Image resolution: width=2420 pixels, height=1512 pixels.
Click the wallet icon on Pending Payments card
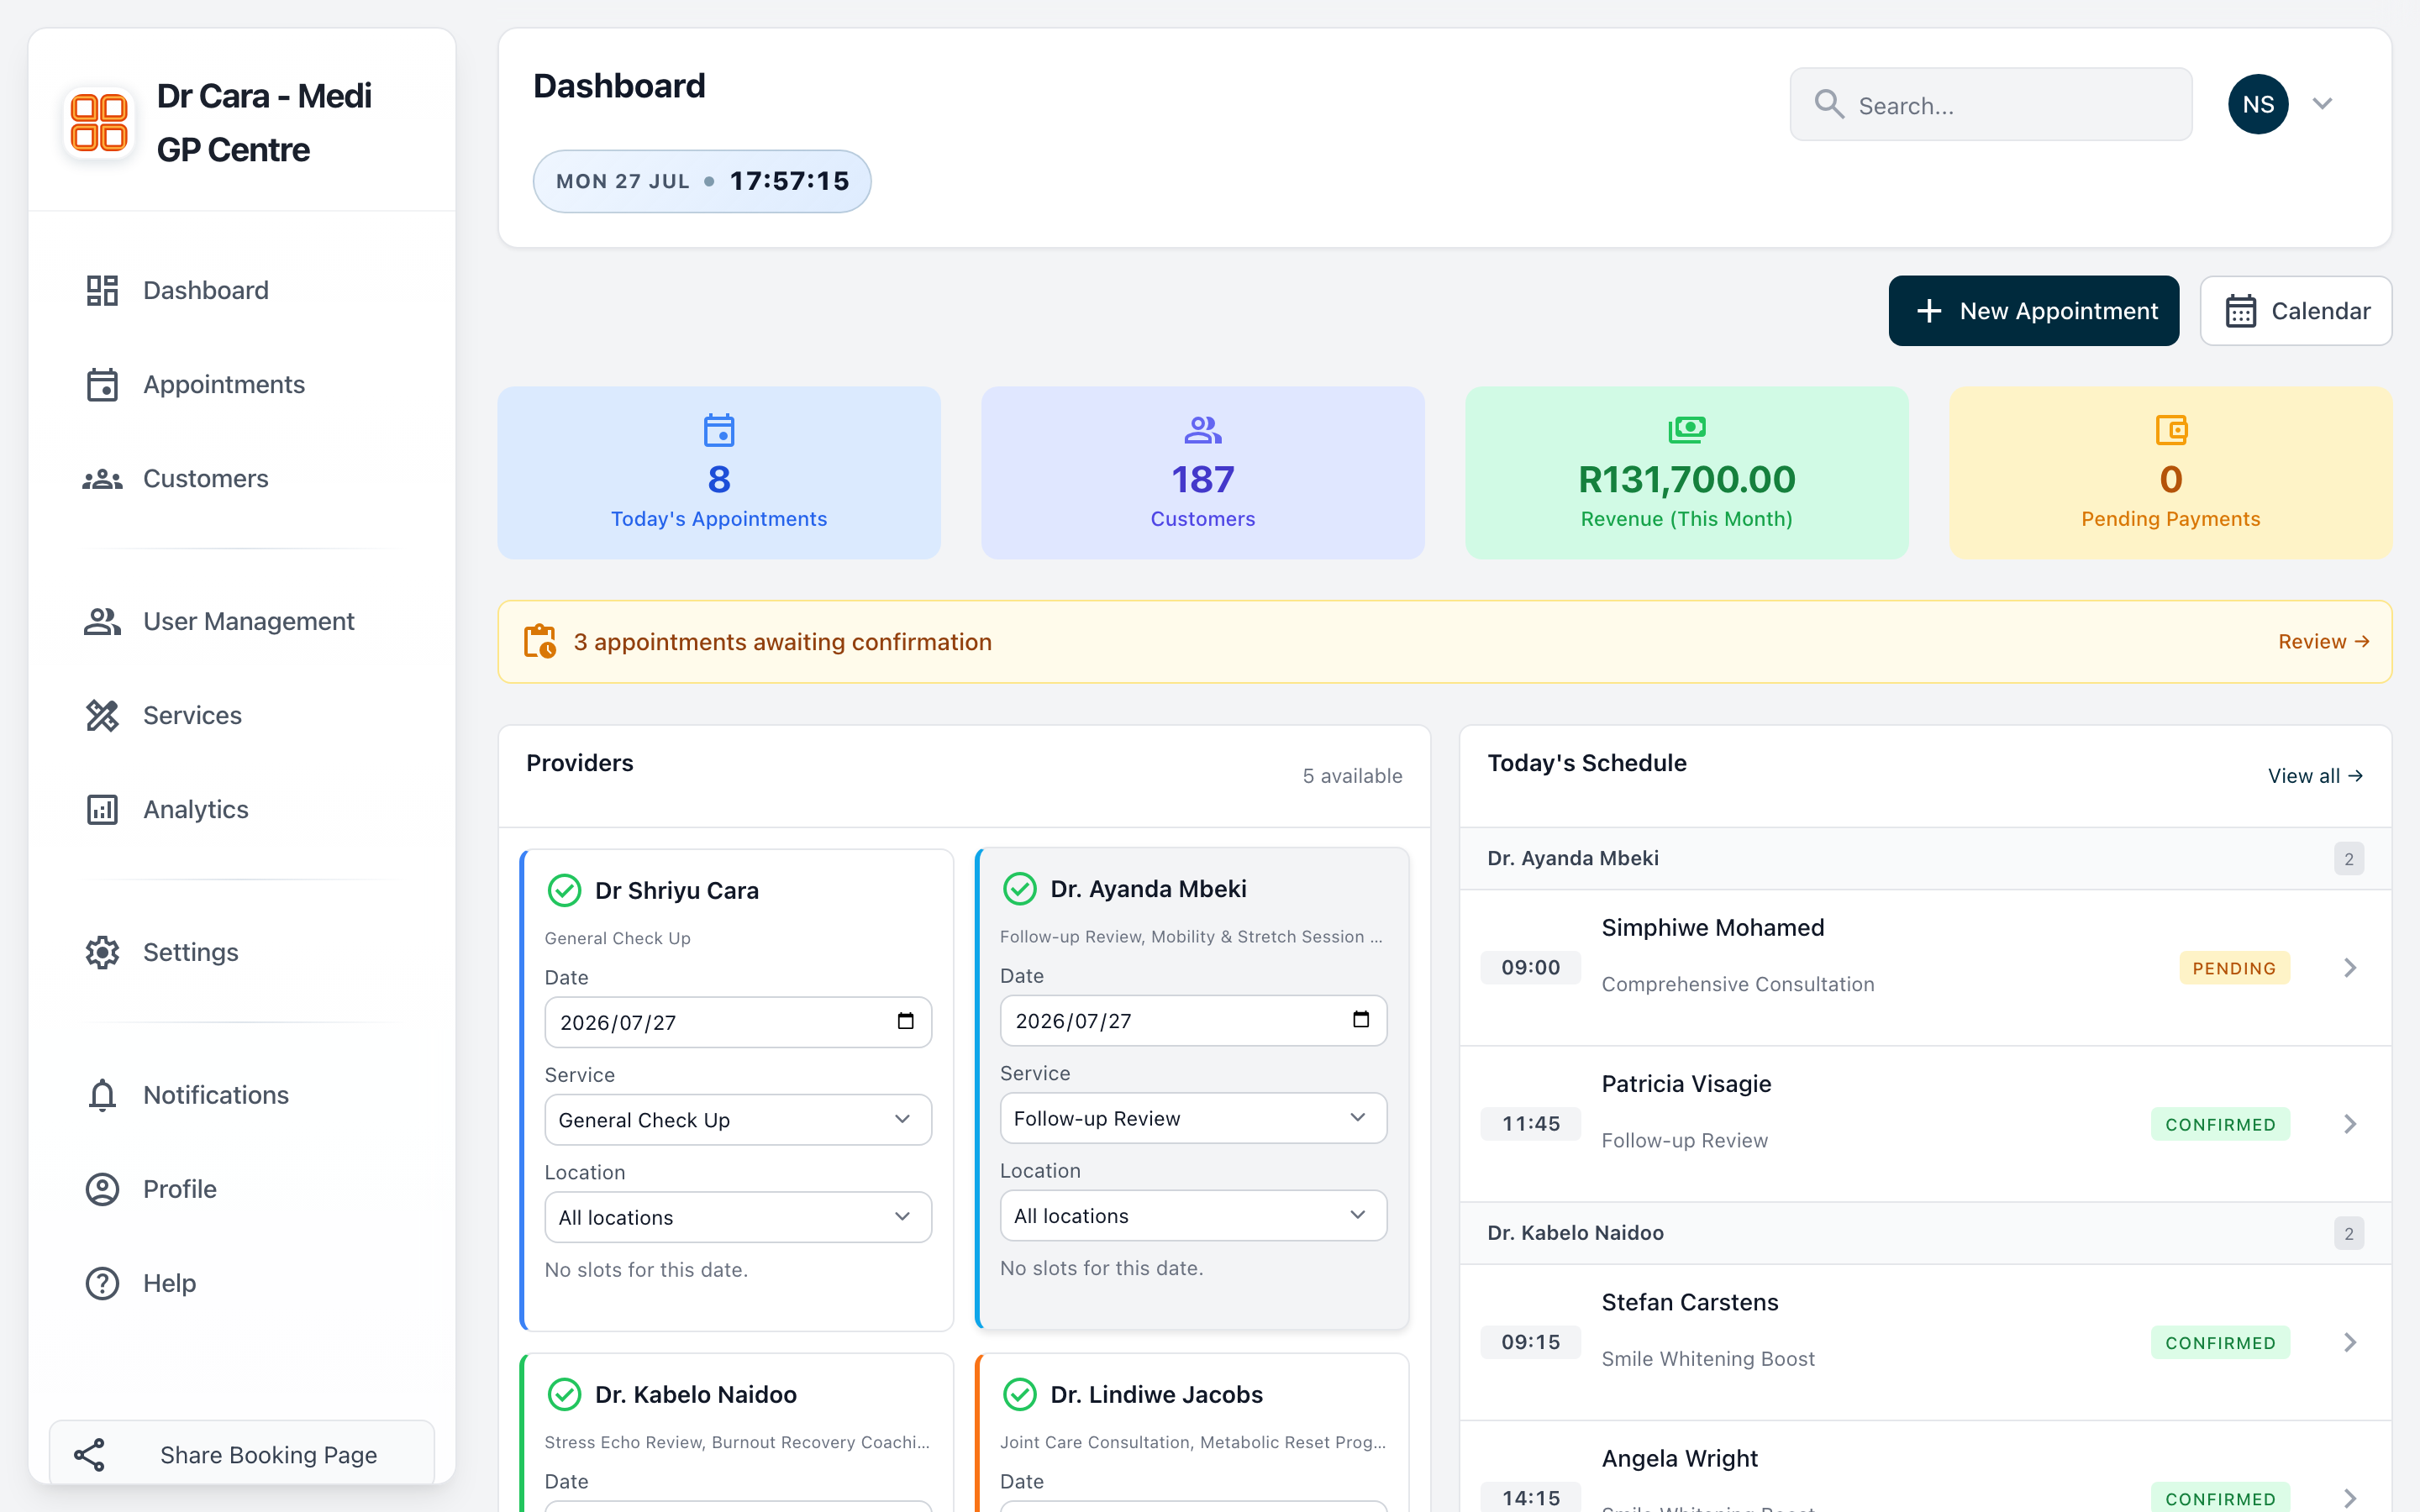[2171, 430]
